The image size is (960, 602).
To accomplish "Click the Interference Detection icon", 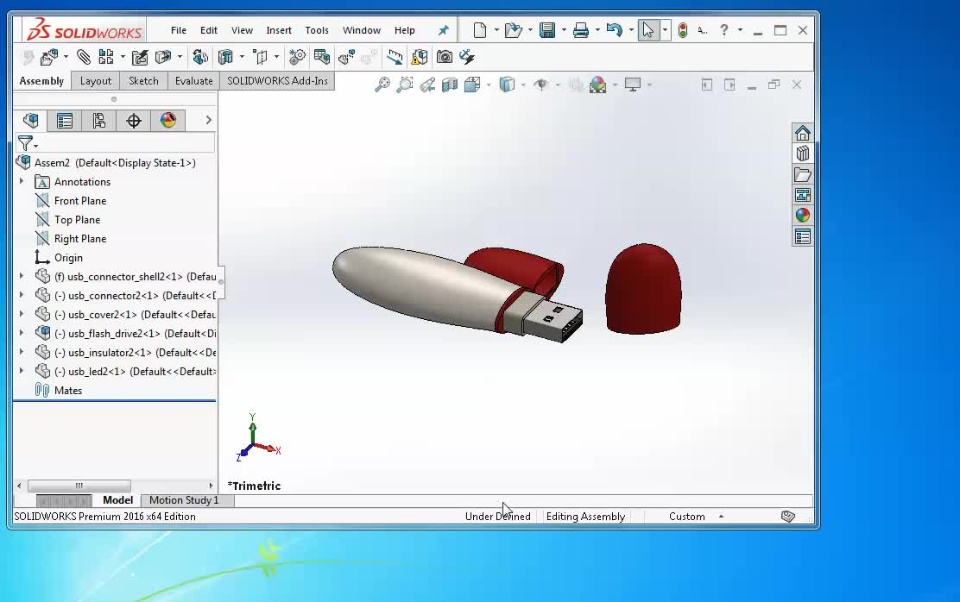I will click(x=419, y=58).
